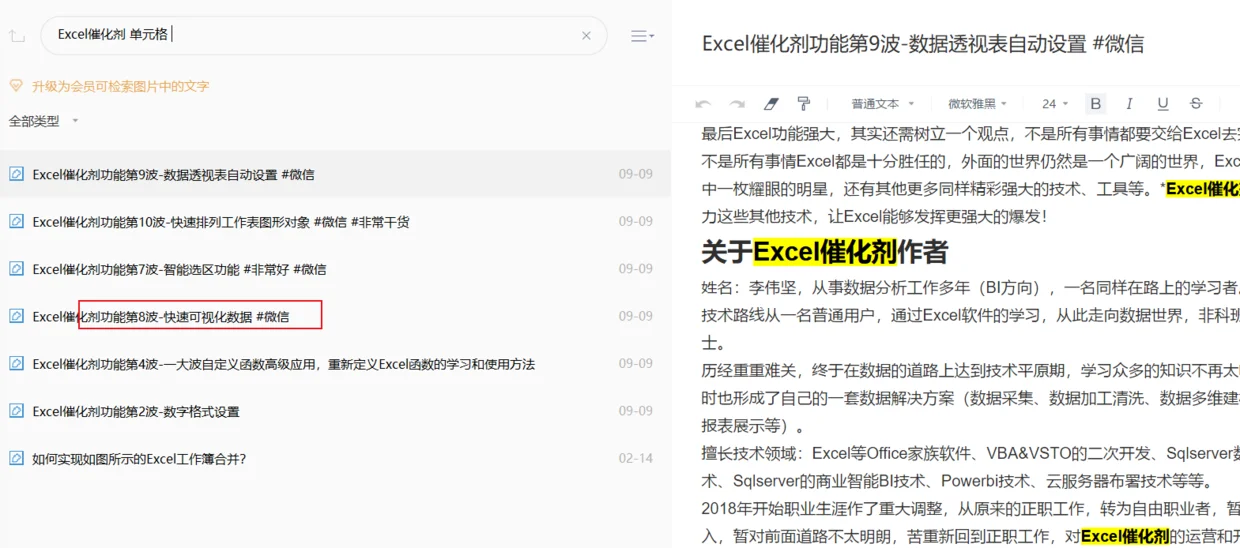This screenshot has height=548, width=1240.
Task: Open the list view options menu icon
Action: 642,36
